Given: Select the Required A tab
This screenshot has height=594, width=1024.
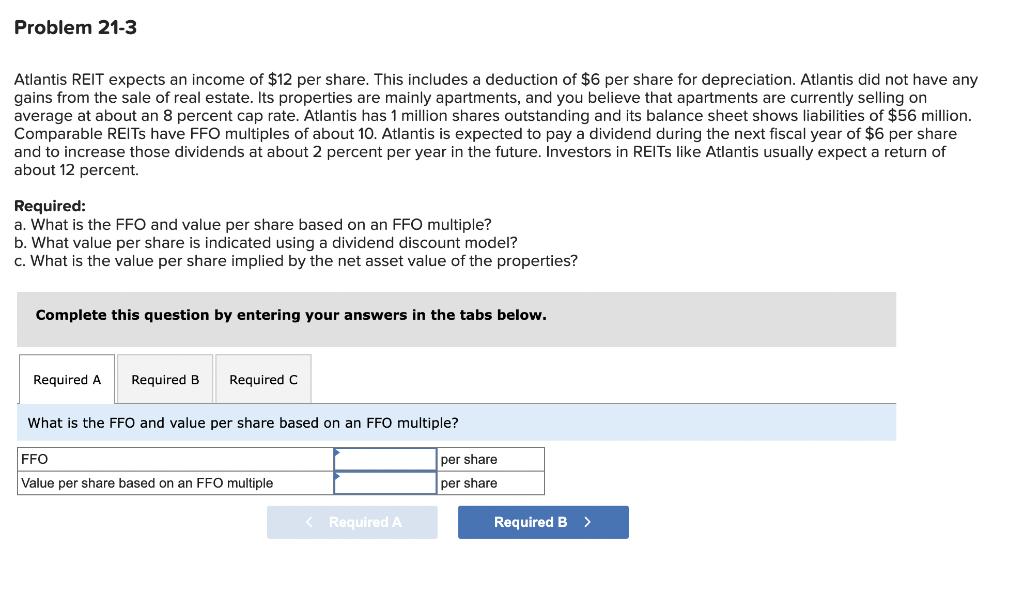Looking at the screenshot, I should (66, 379).
